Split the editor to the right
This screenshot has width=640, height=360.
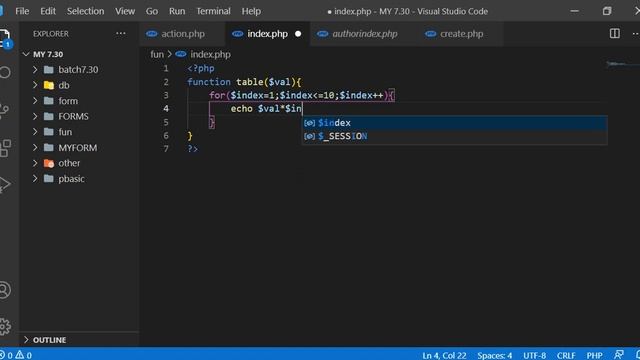pos(614,33)
